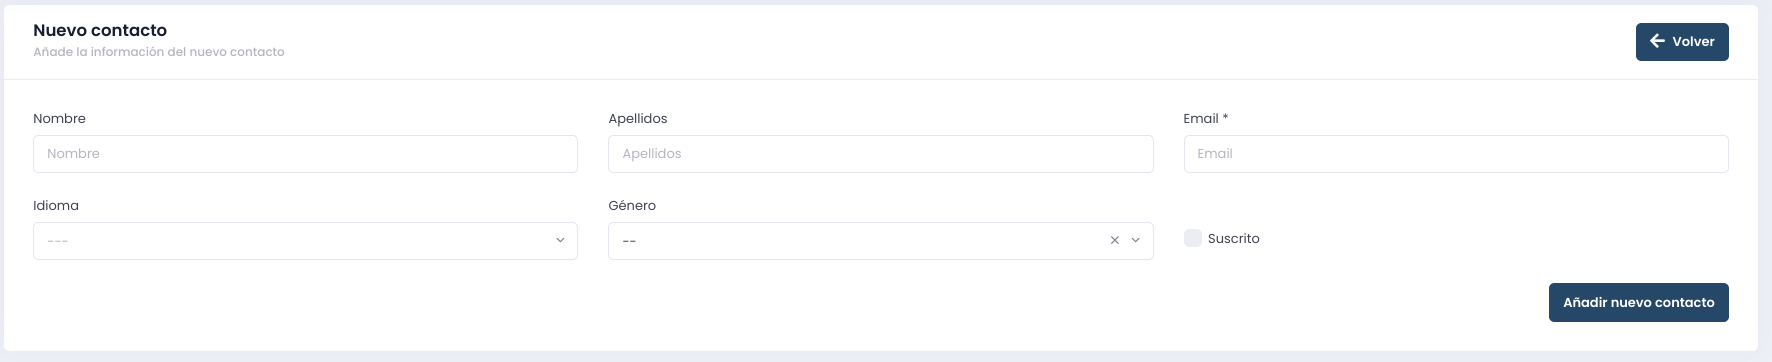
Task: Go back with the Volver text
Action: [1693, 42]
